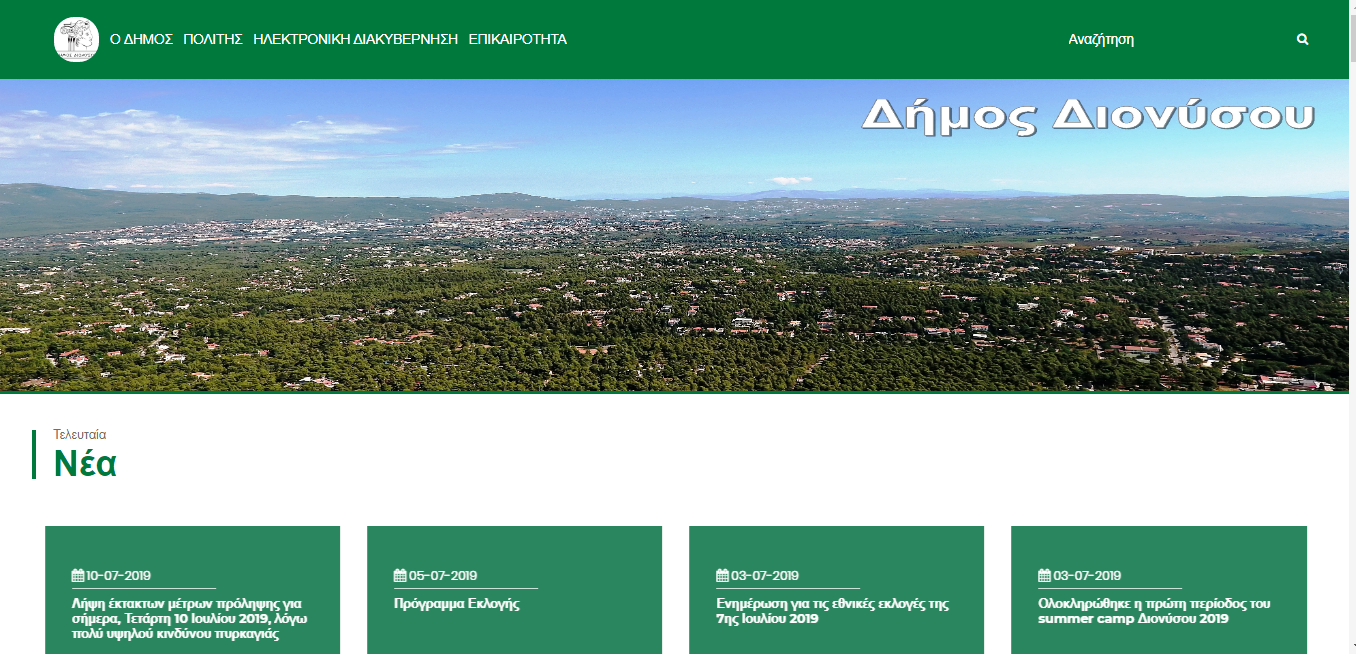
Task: Open the fire danger measures article
Action: click(188, 619)
